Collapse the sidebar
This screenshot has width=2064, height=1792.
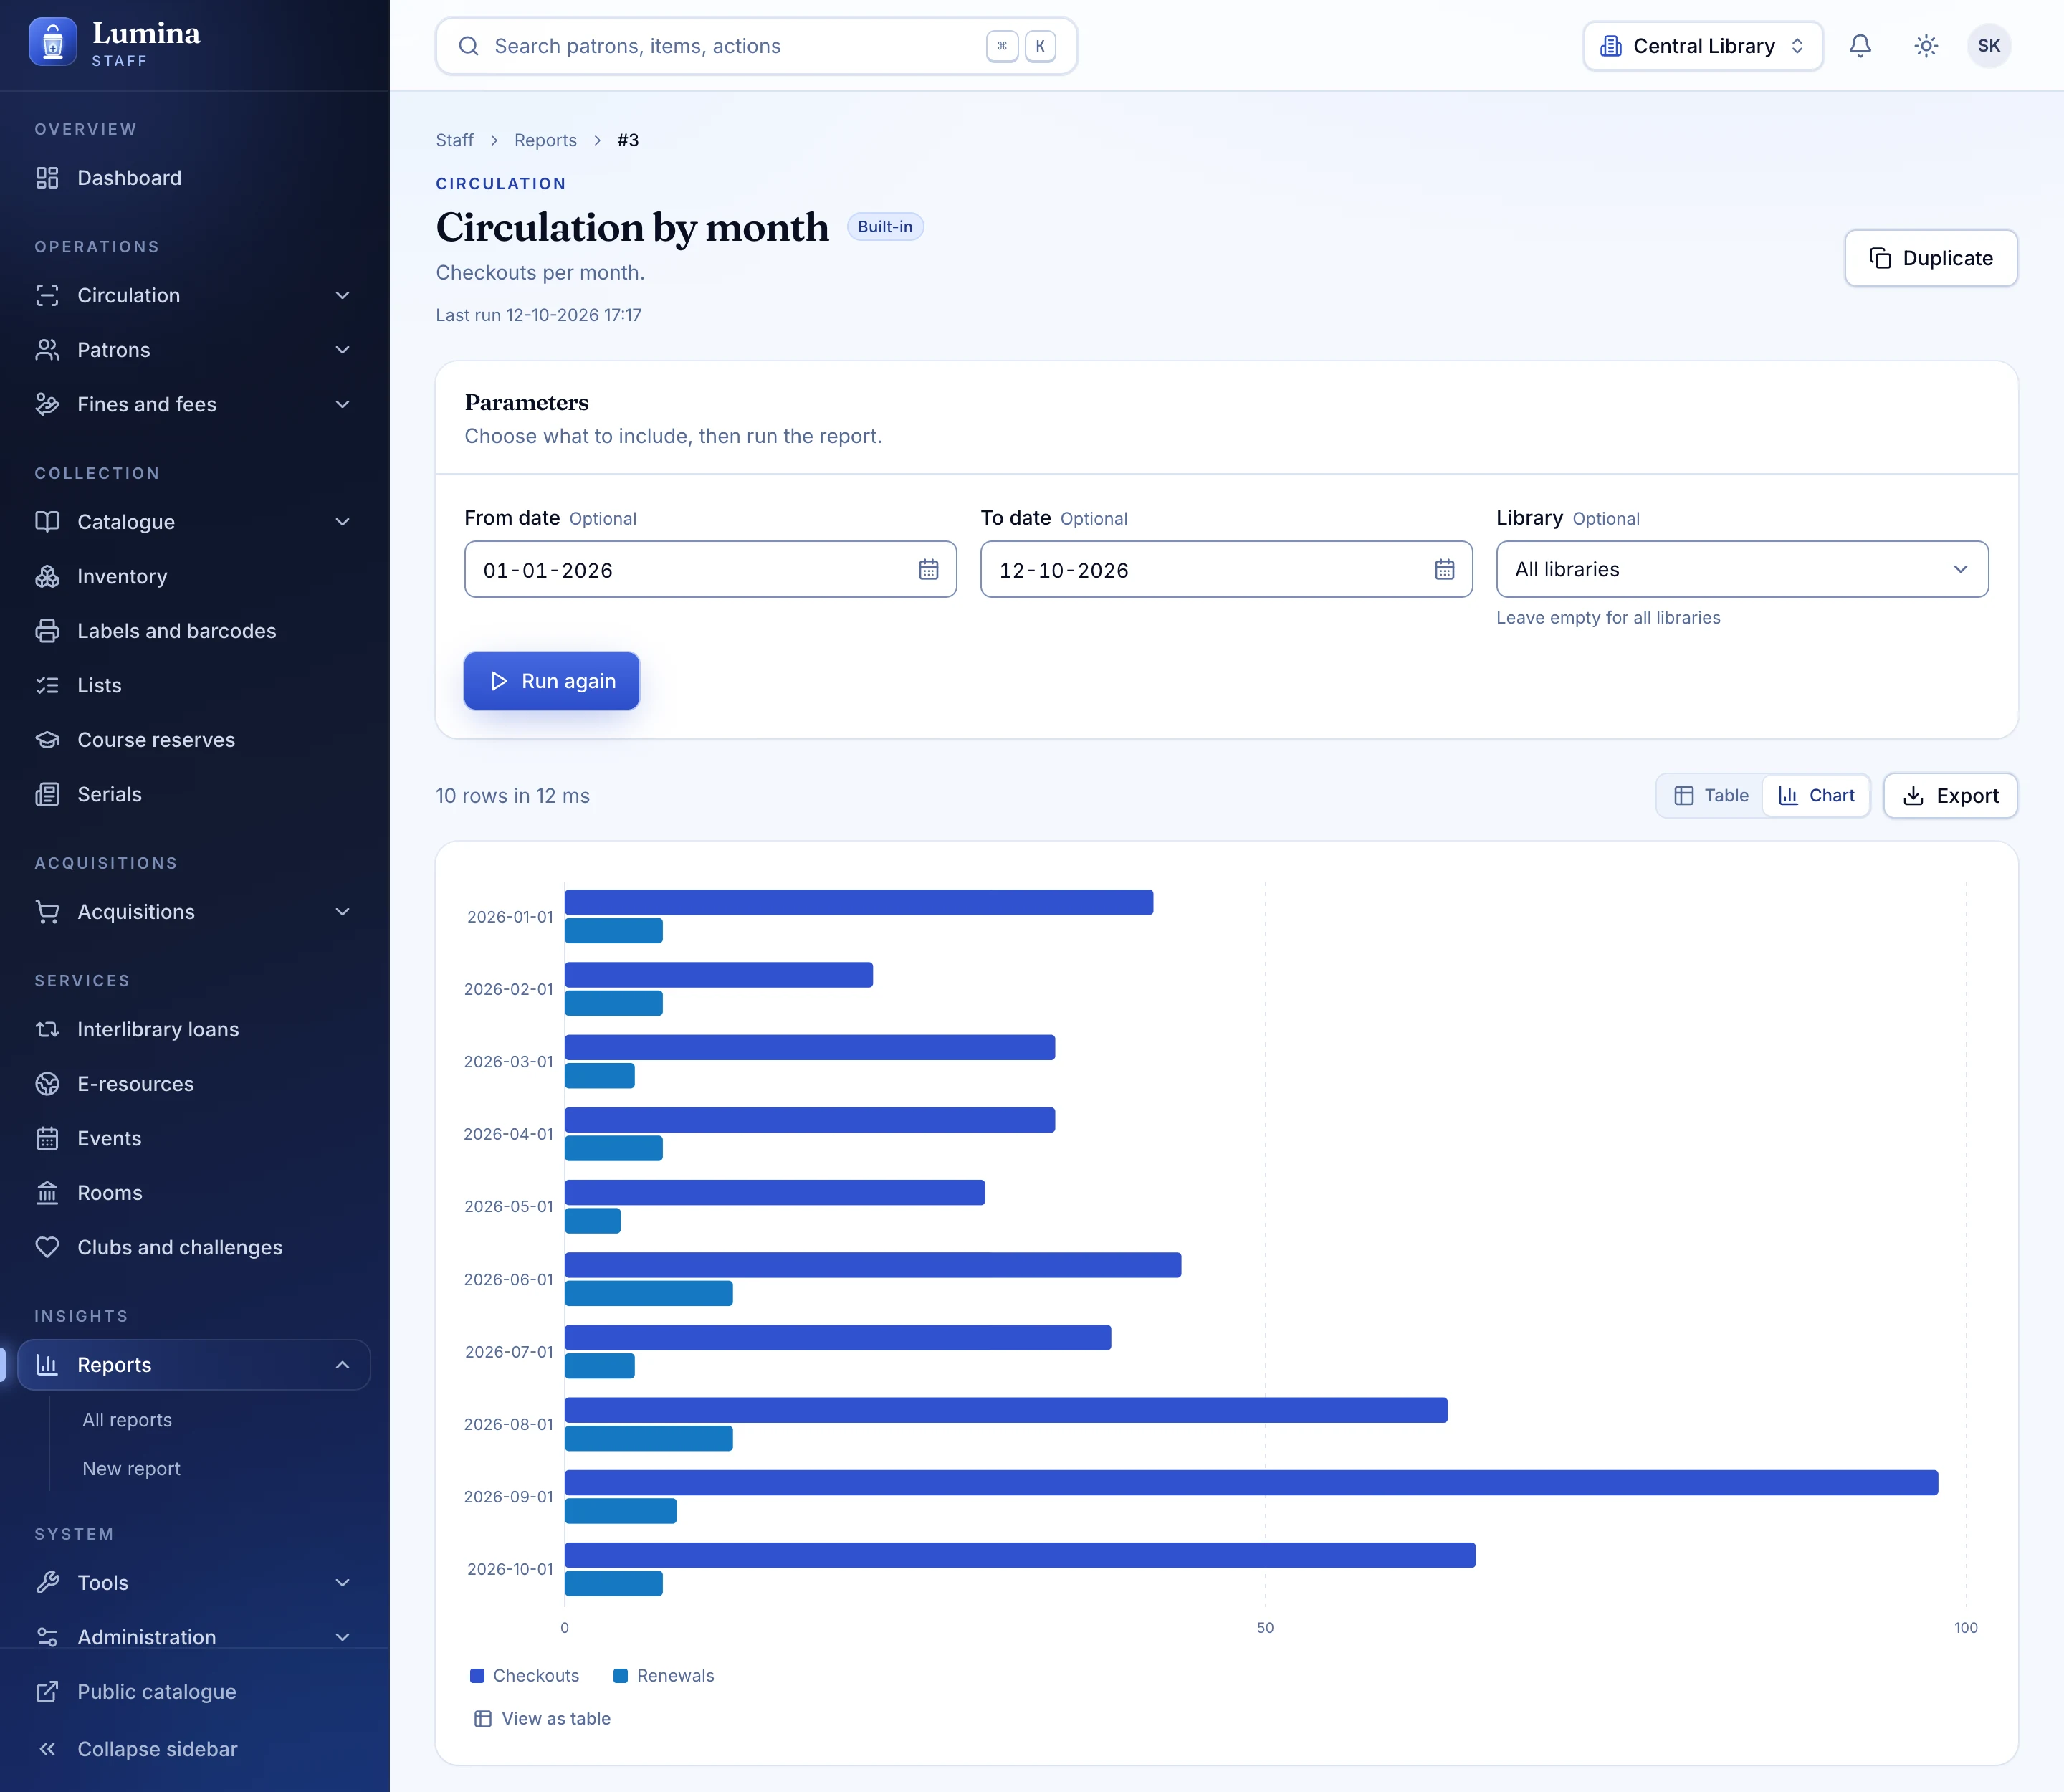click(x=194, y=1749)
